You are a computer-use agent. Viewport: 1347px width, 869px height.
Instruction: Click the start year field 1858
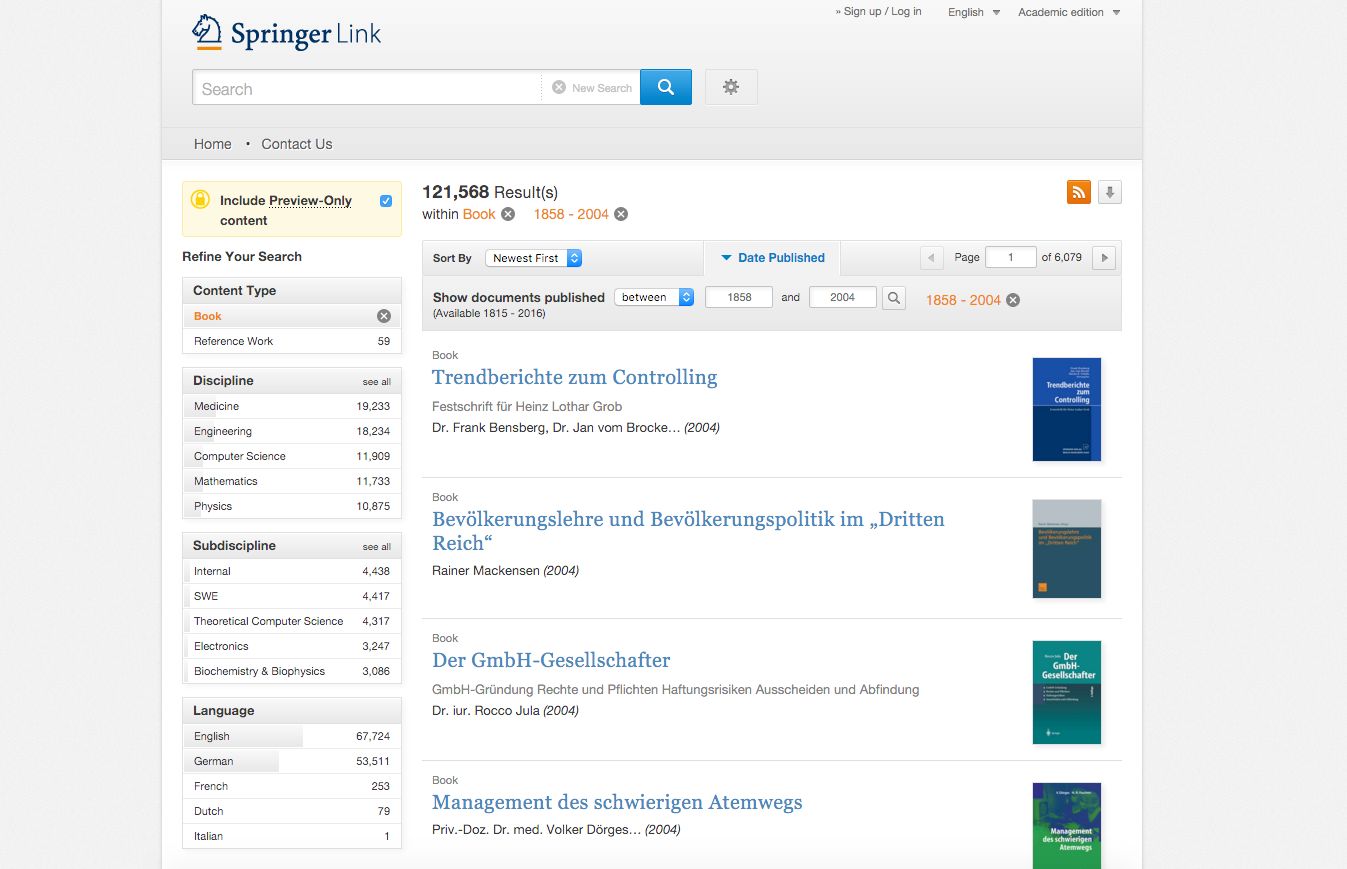pyautogui.click(x=739, y=297)
